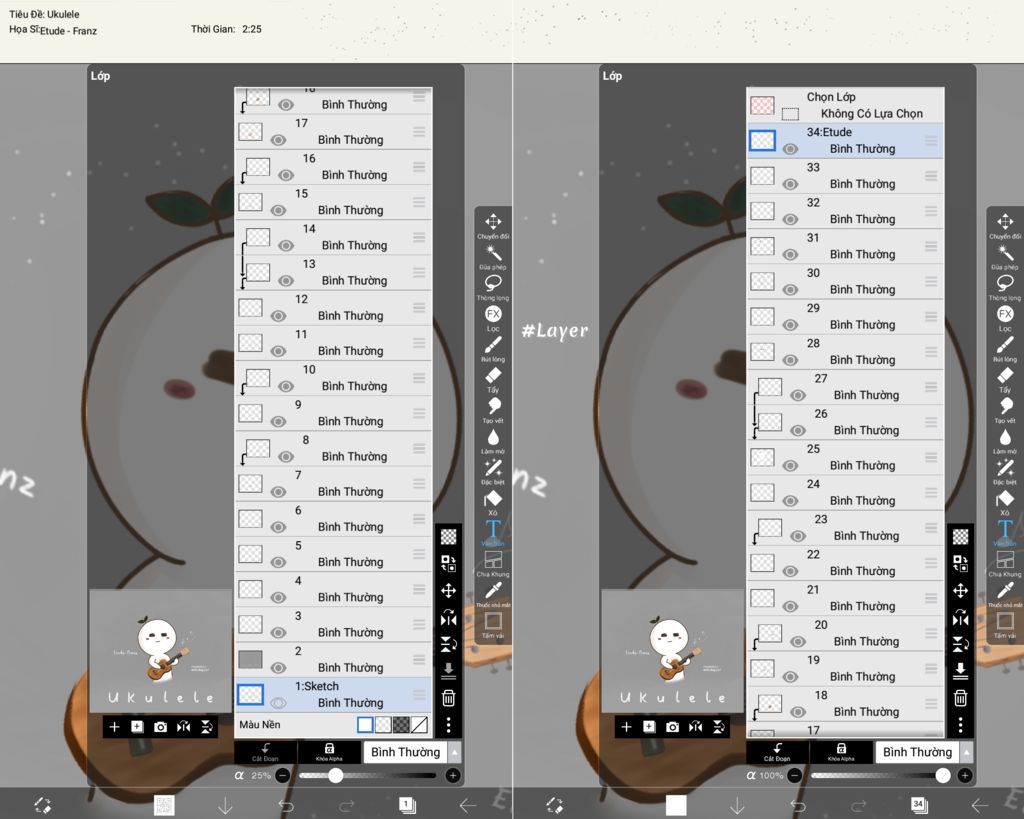The height and width of the screenshot is (819, 1024).
Task: Hide layer 15 with its eye icon
Action: coord(278,210)
